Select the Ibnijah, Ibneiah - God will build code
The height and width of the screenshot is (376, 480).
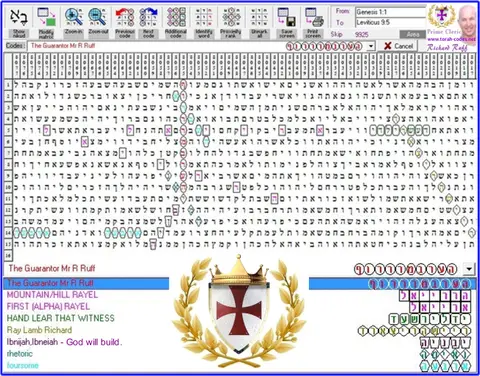(64, 342)
